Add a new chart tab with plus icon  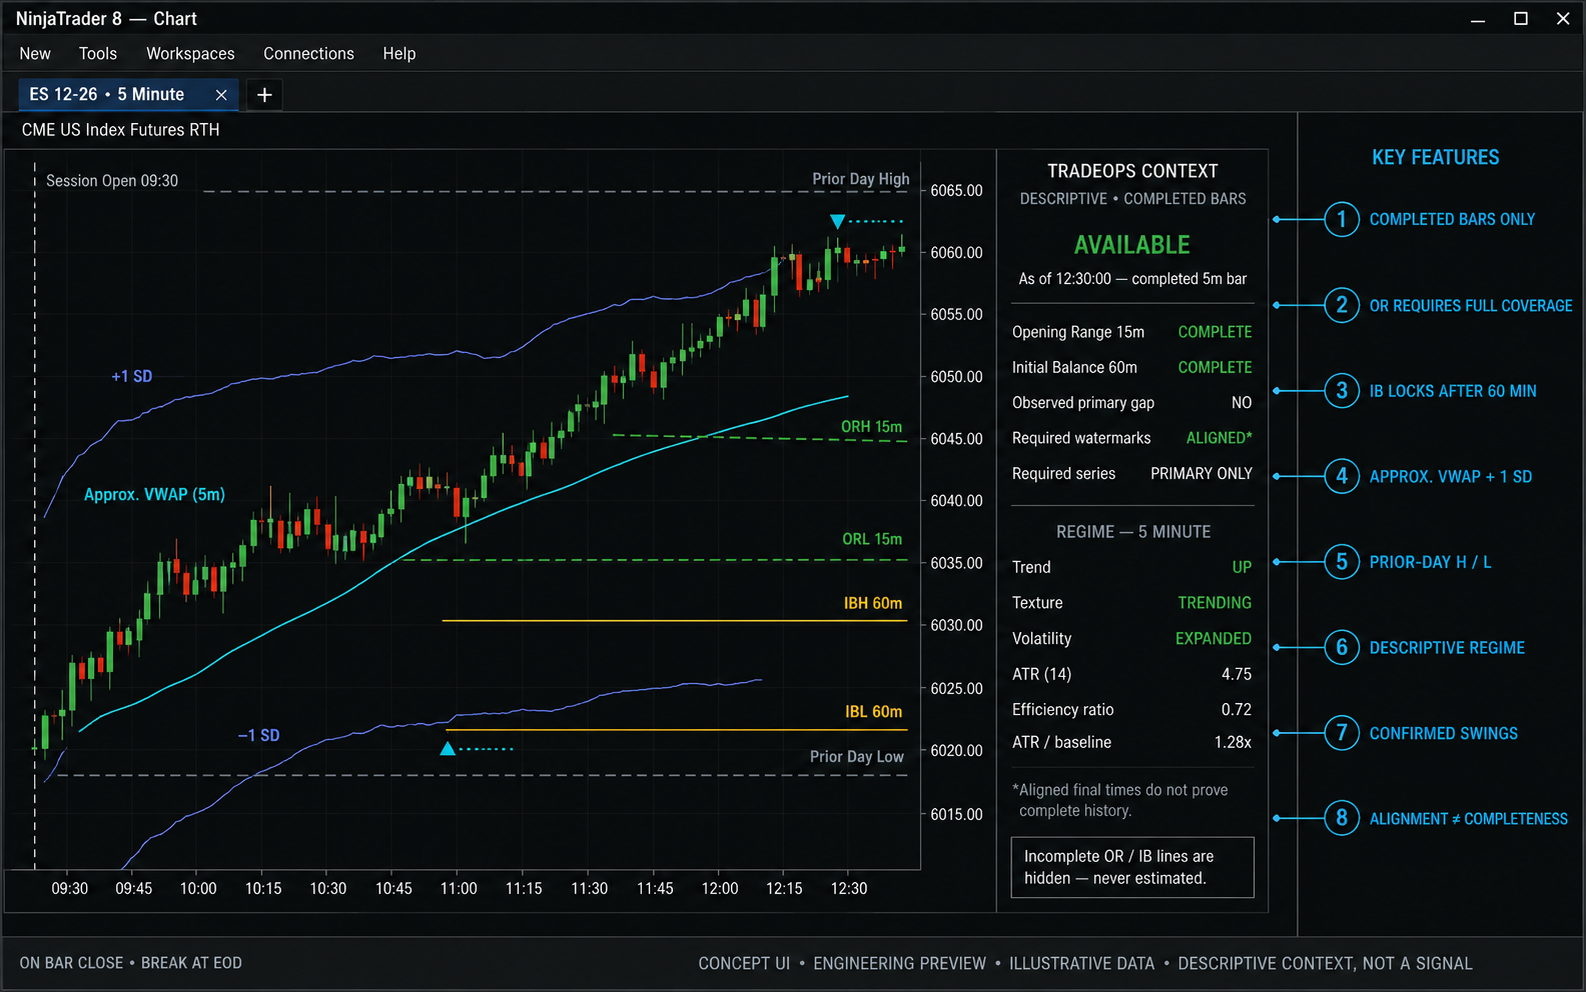pos(264,95)
